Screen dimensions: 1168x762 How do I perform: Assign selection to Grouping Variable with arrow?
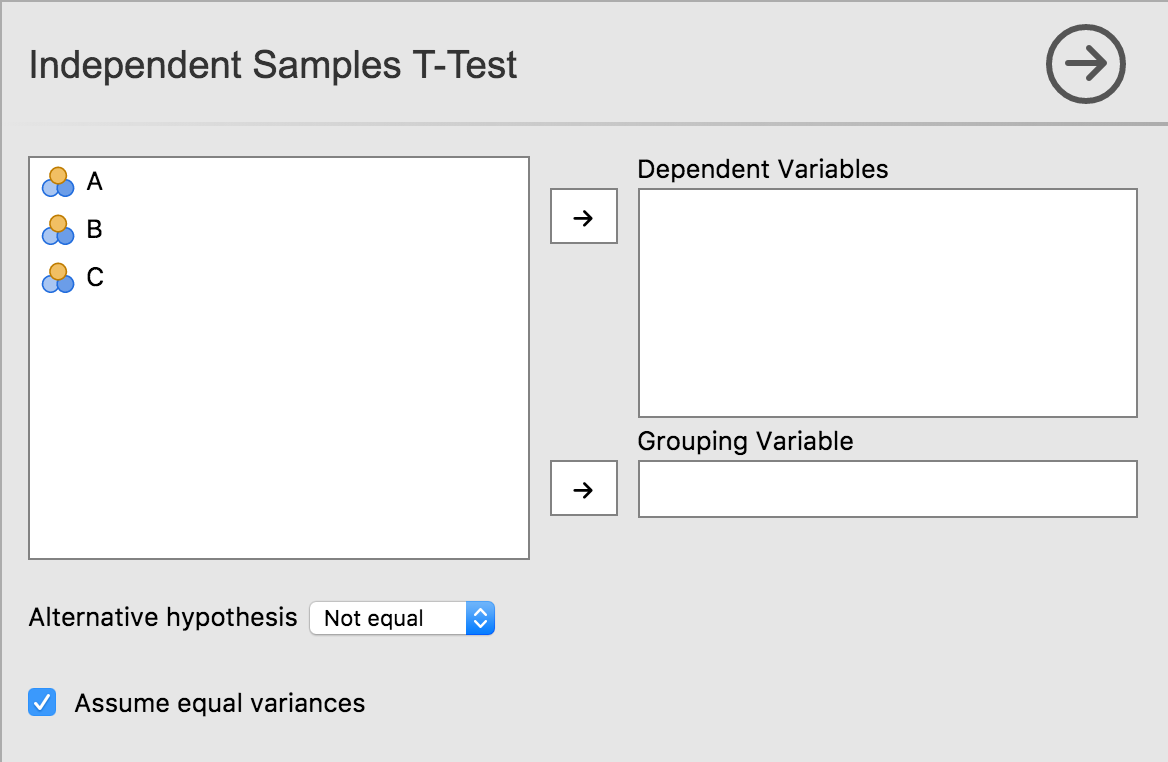(583, 489)
